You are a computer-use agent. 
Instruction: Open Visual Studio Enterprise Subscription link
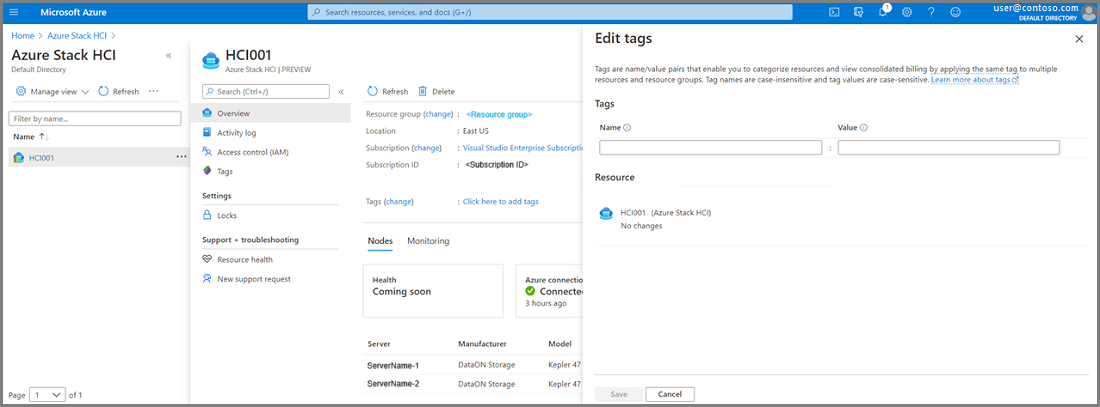[522, 148]
